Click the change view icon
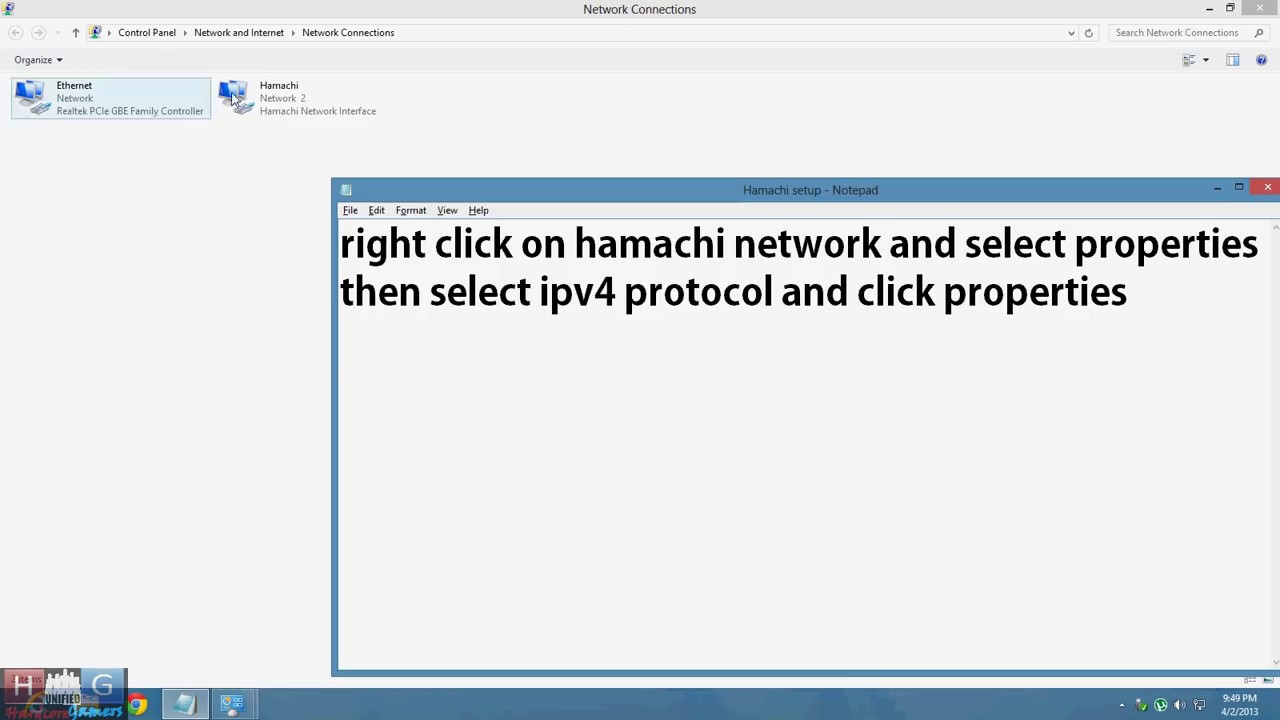 [1189, 60]
